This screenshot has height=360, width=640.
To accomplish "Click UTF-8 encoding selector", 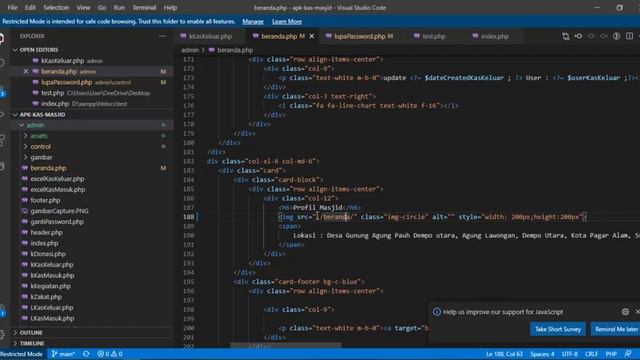I will tap(569, 354).
